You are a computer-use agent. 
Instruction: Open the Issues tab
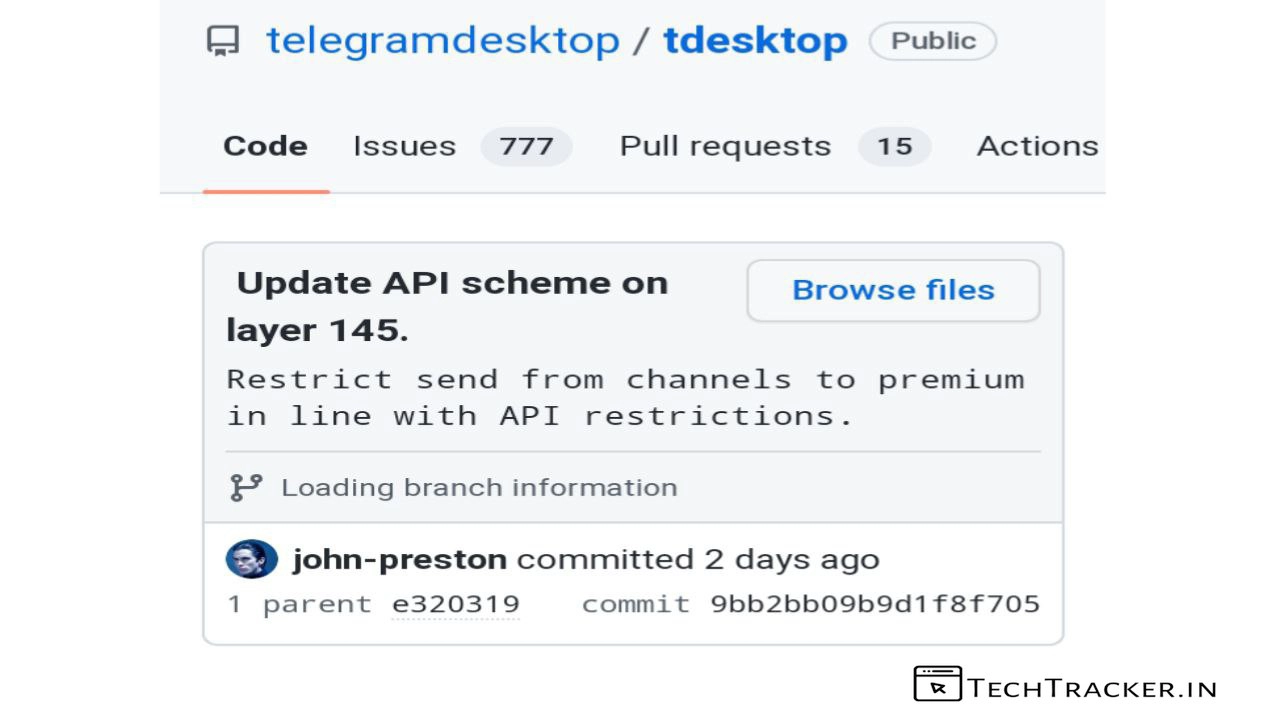click(x=404, y=146)
